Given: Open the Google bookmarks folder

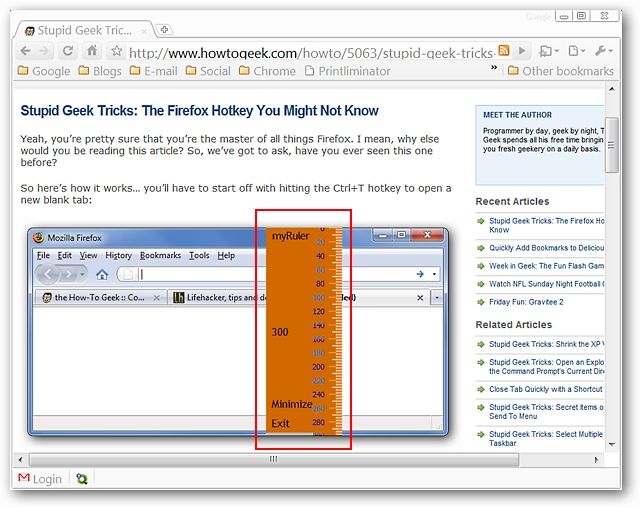Looking at the screenshot, I should click(x=44, y=71).
